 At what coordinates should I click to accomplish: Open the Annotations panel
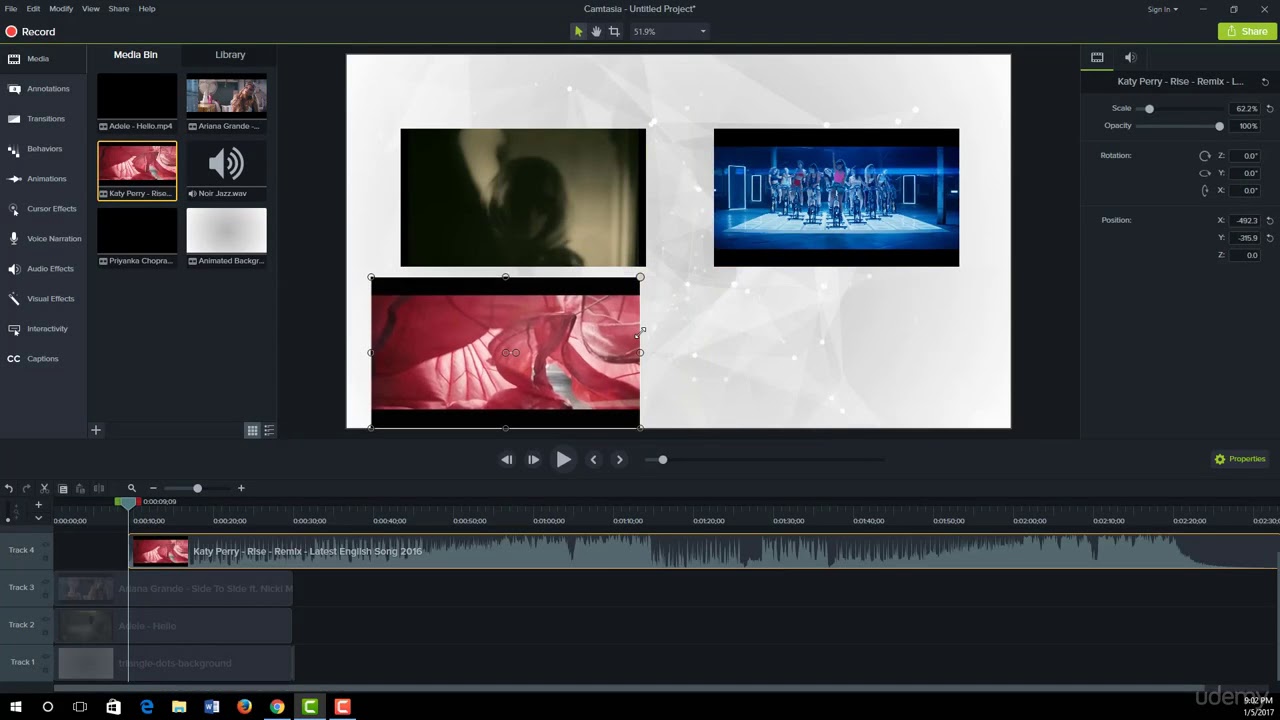[x=40, y=89]
